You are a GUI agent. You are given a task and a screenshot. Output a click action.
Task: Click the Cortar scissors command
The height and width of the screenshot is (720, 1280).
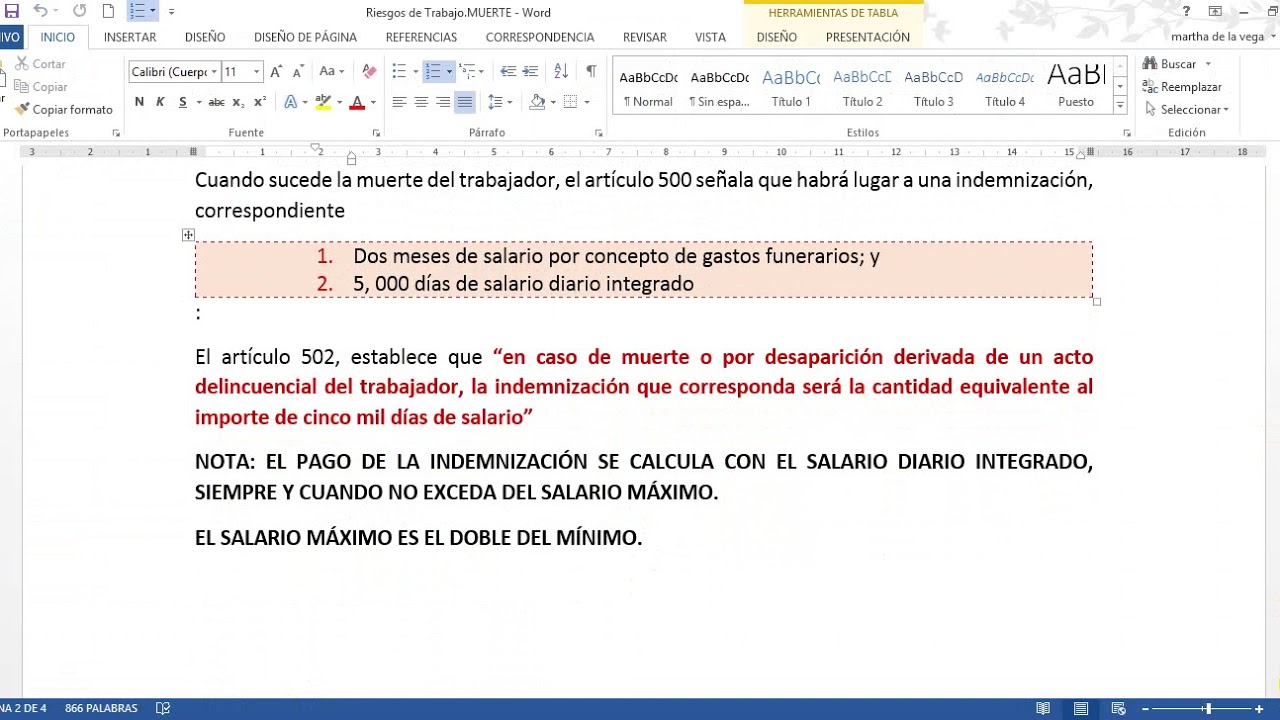coord(41,64)
